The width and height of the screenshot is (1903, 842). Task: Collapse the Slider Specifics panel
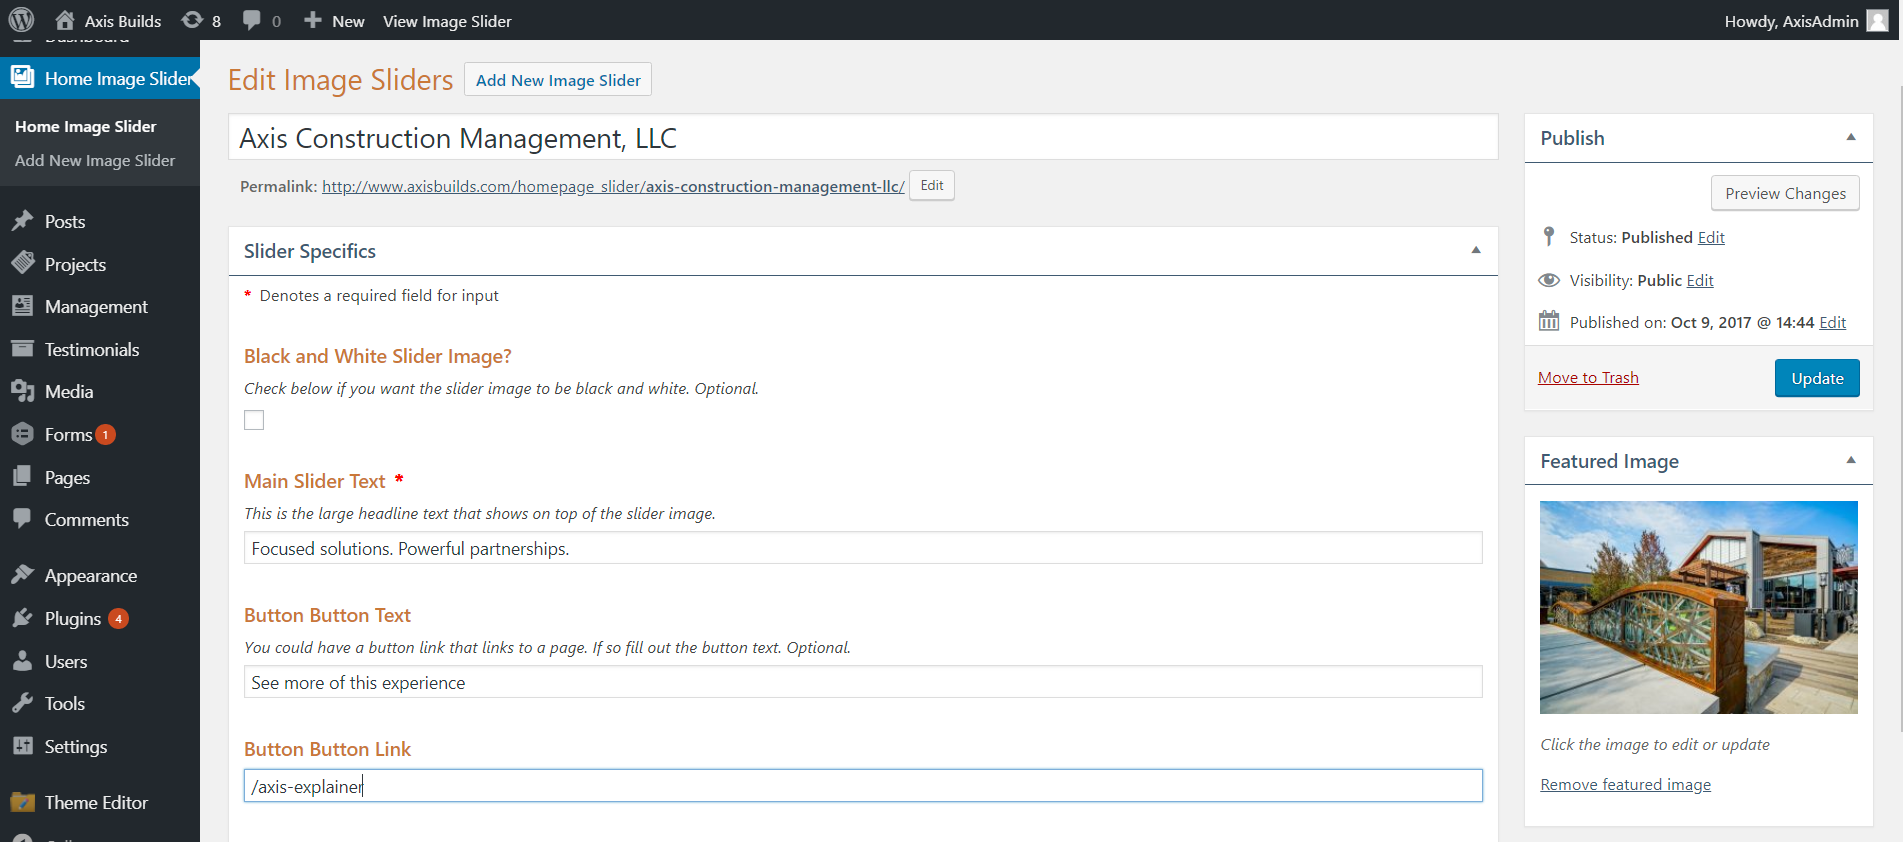point(1476,250)
